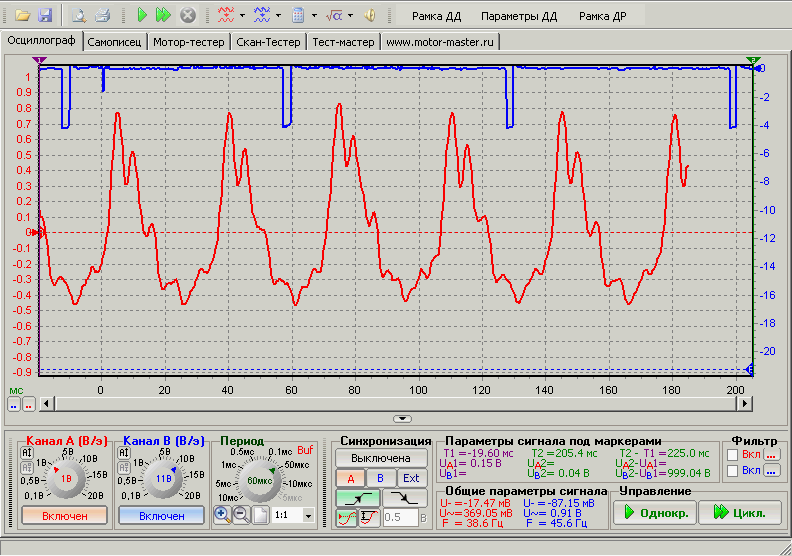Click the gray stop icon in the toolbar

(x=187, y=16)
